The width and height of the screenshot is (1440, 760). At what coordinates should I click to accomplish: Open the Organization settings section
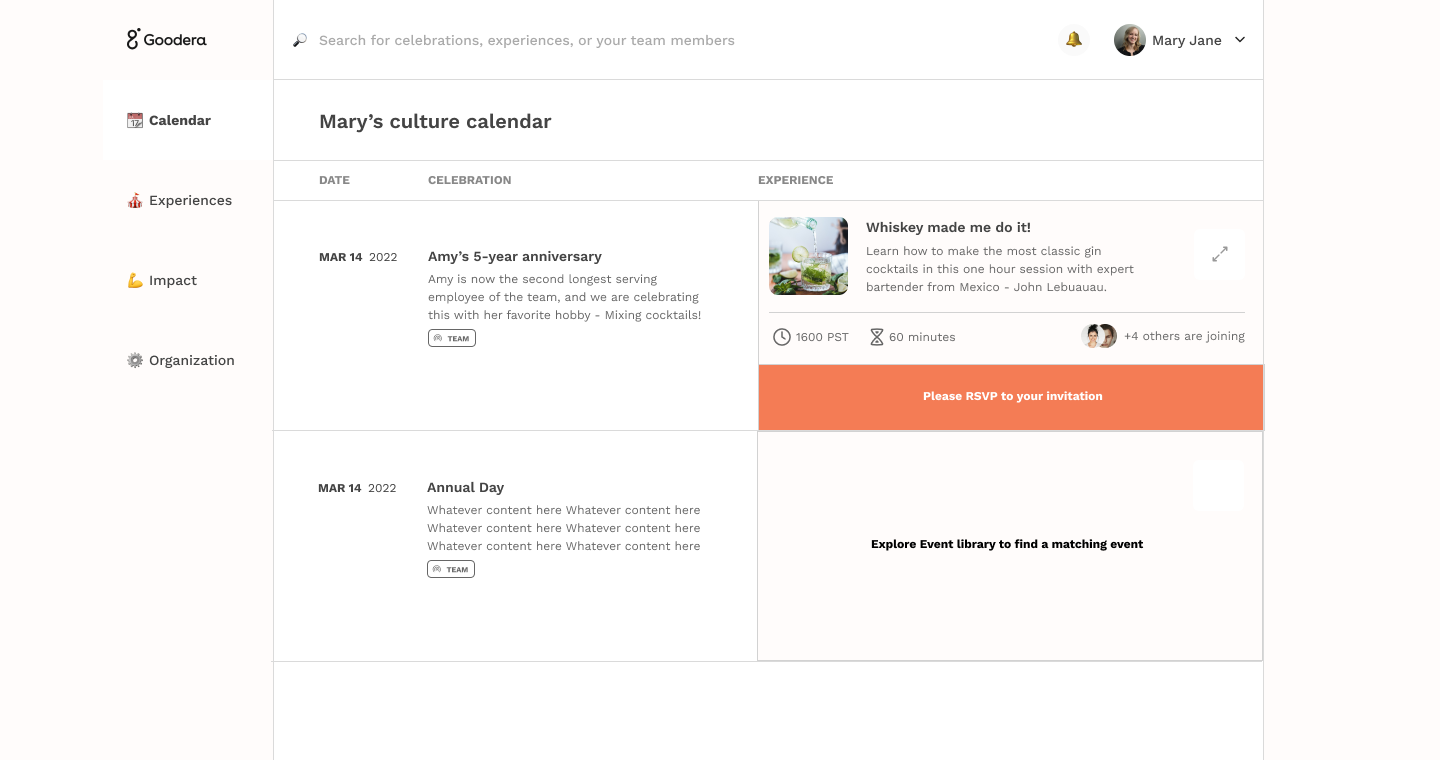(191, 360)
